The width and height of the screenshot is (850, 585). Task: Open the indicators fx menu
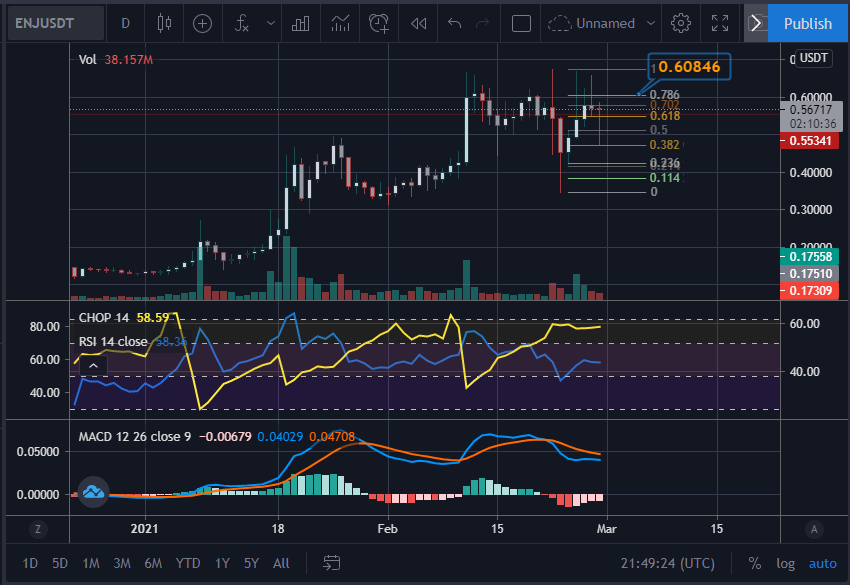click(242, 23)
